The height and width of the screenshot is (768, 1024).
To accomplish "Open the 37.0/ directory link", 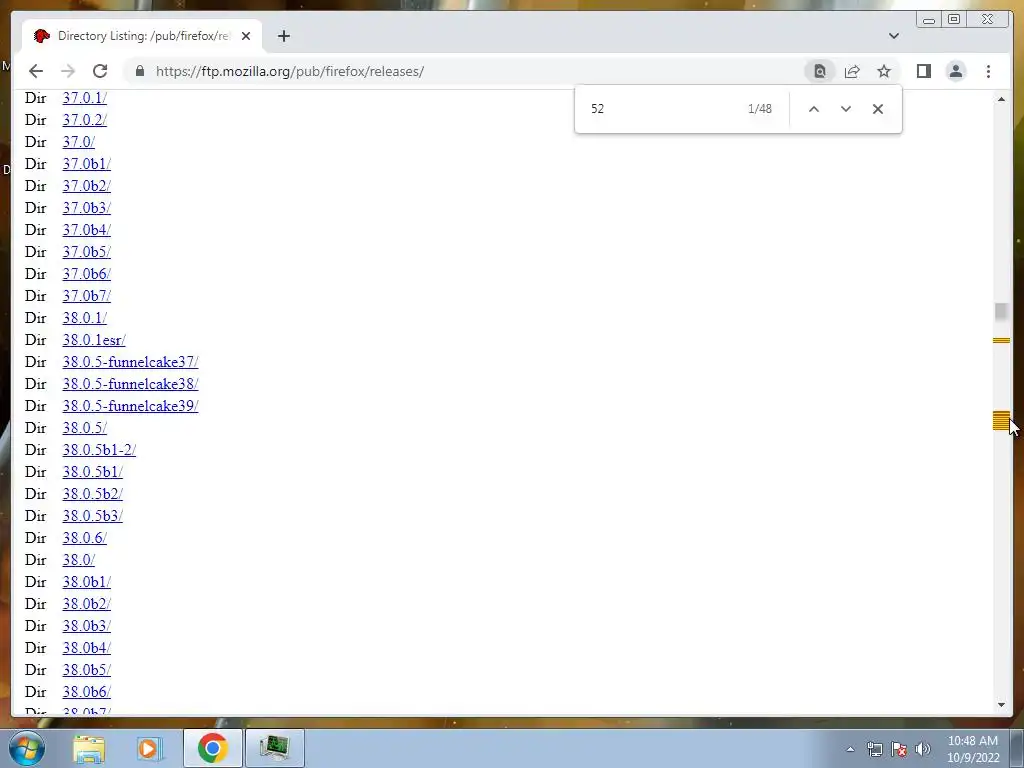I will 78,142.
